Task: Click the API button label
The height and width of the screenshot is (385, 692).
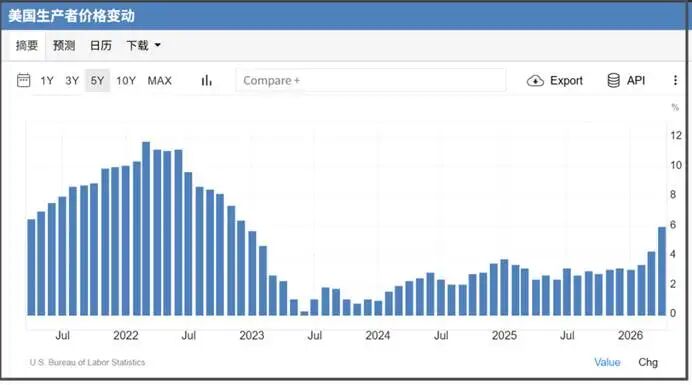Action: (636, 80)
